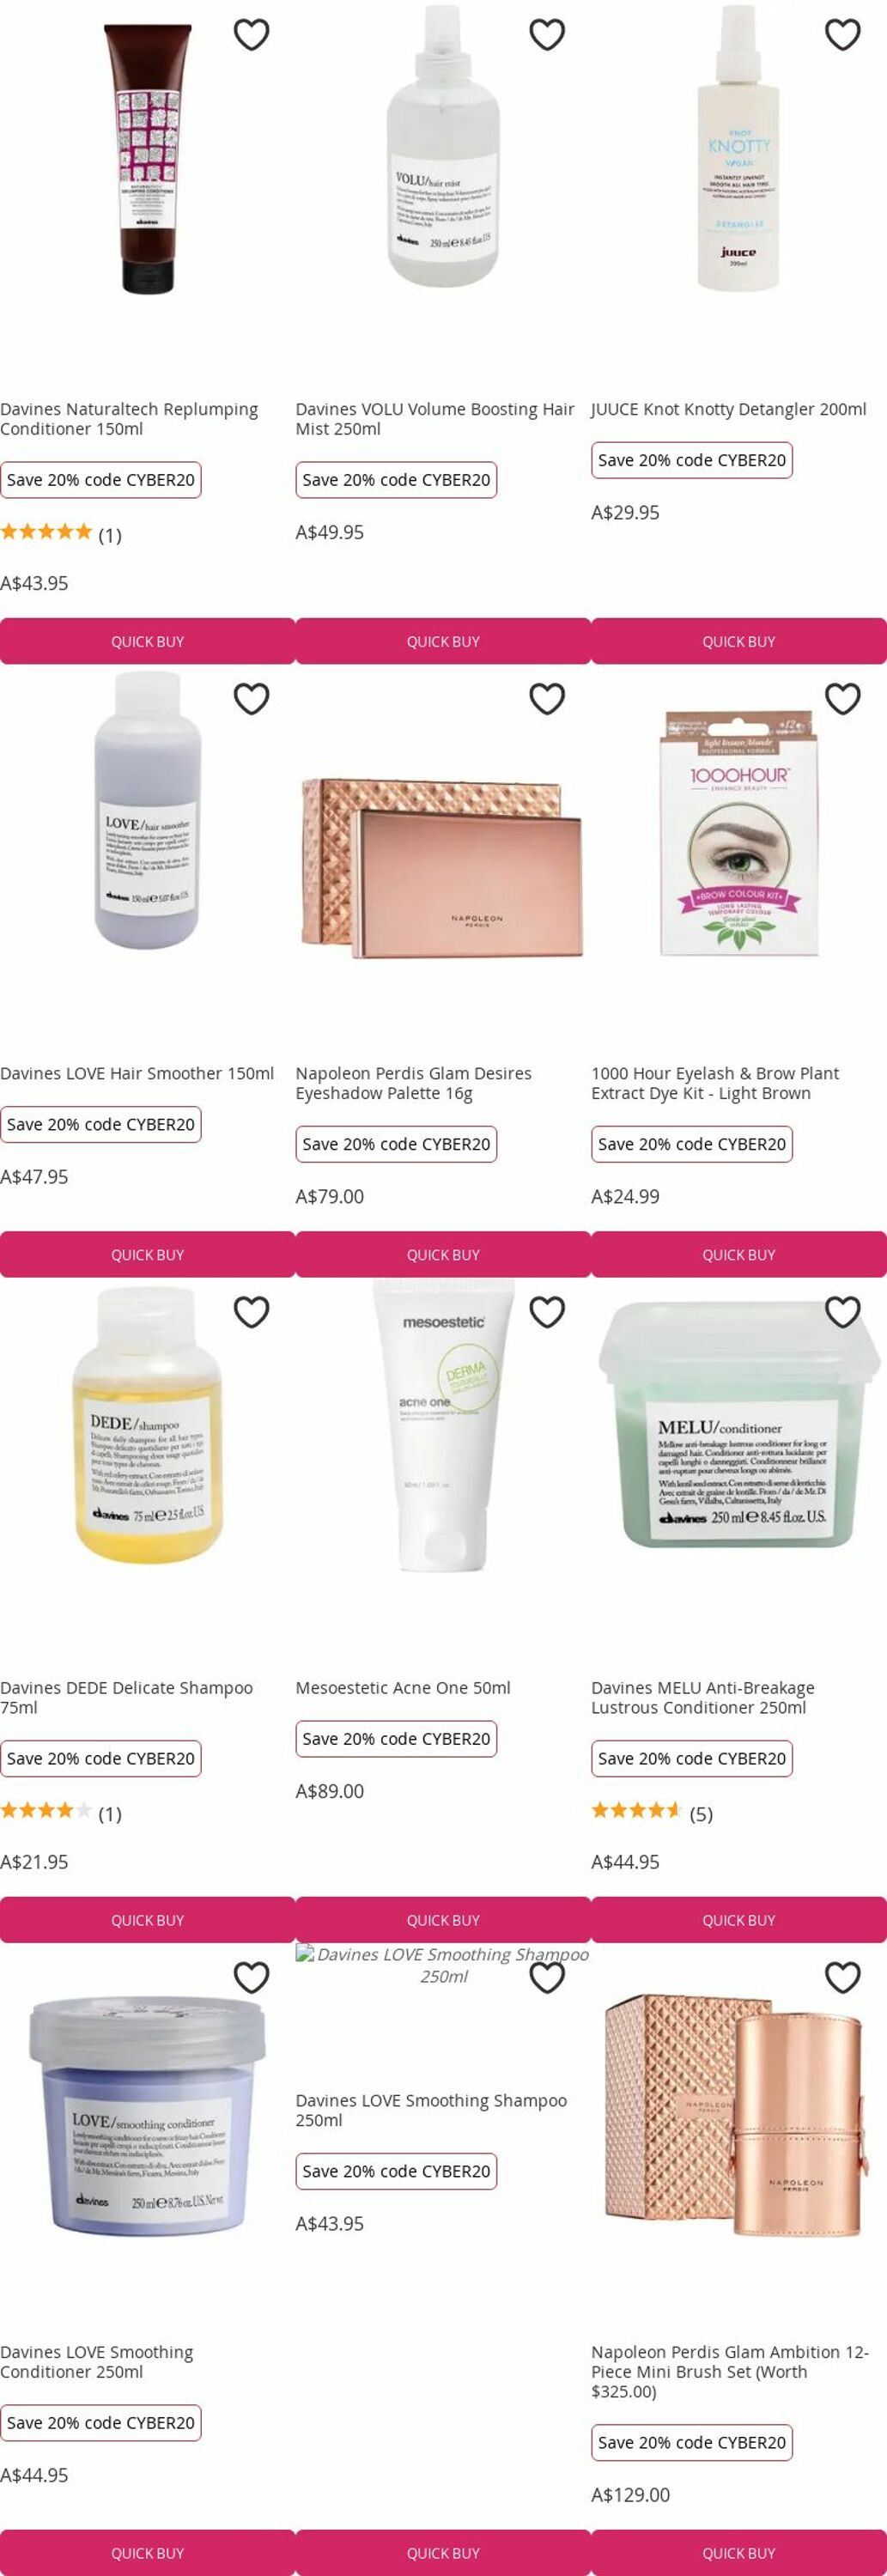Quick buy Napoleon Perdis Glam Desires Eyeshadow Palette
The height and width of the screenshot is (2576, 887).
click(443, 1254)
